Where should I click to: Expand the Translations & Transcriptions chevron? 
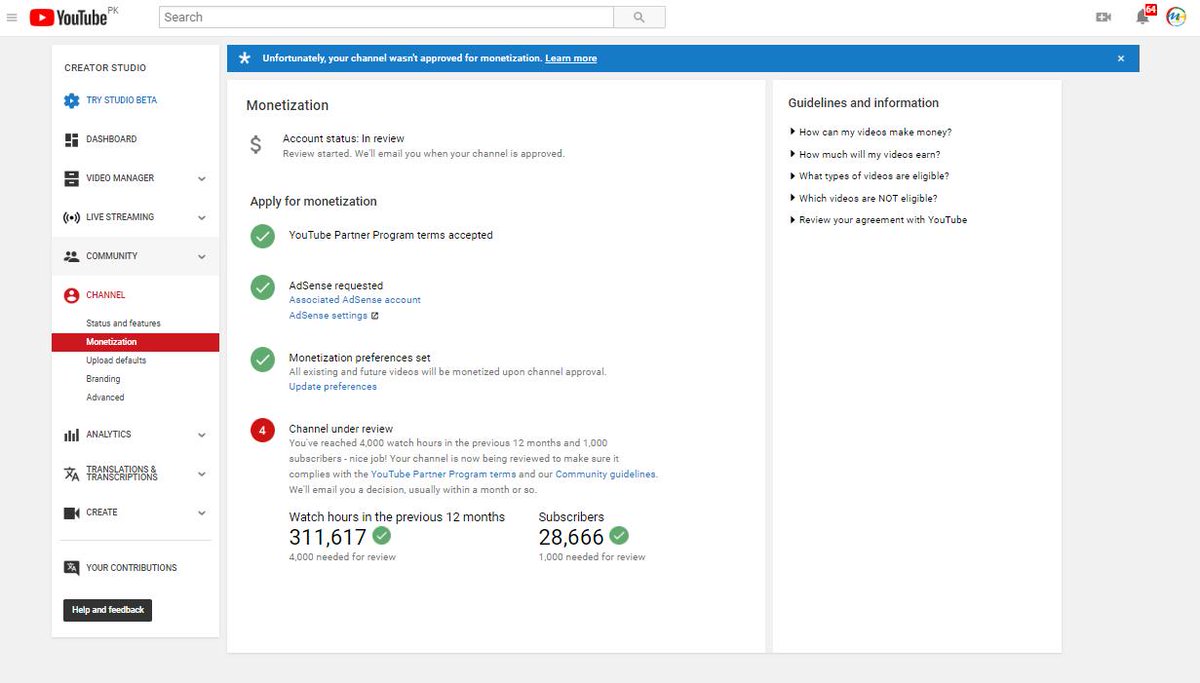pos(202,474)
